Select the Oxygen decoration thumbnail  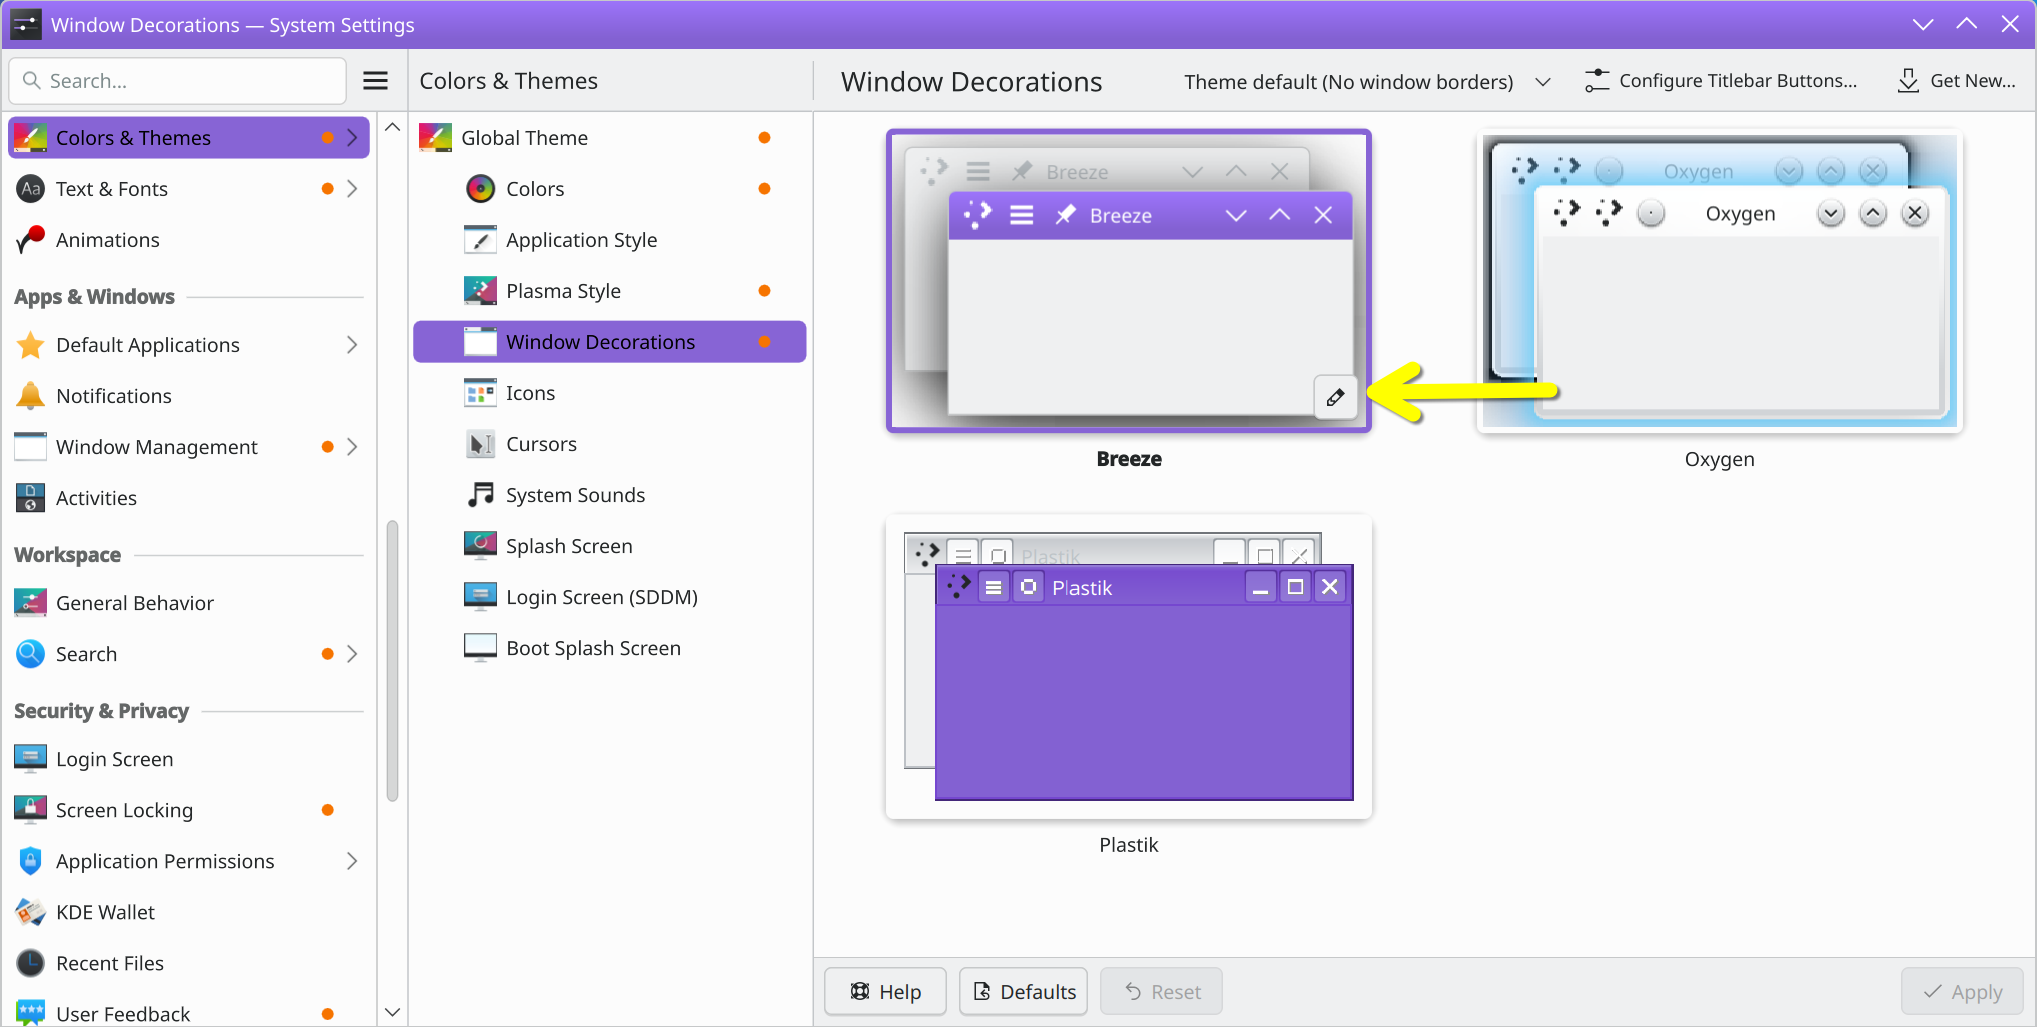[x=1720, y=281]
